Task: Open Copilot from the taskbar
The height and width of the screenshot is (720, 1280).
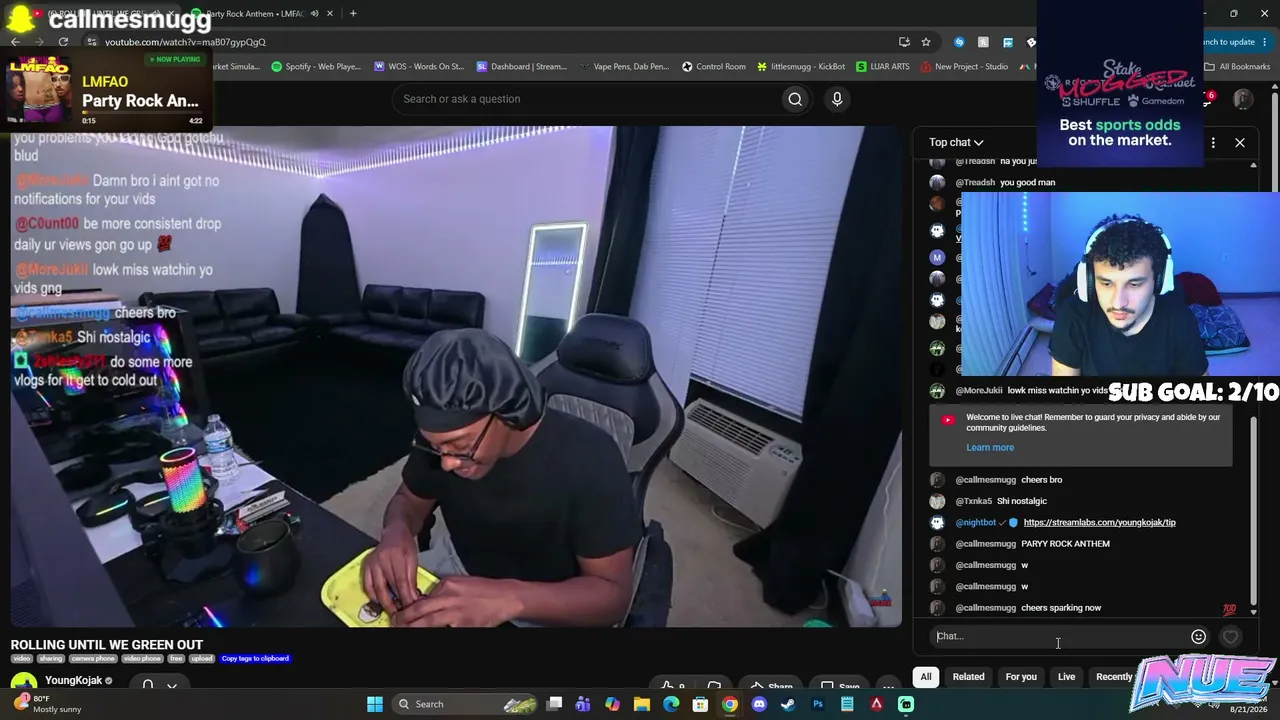Action: pyautogui.click(x=613, y=704)
